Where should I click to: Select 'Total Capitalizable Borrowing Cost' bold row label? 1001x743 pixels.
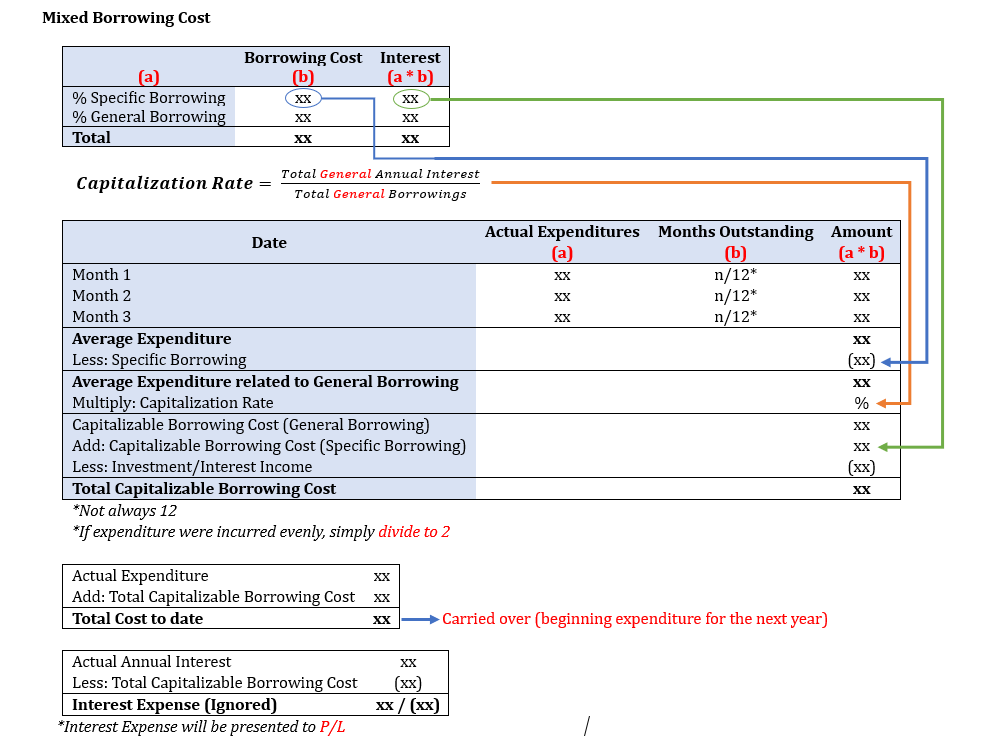click(x=204, y=489)
